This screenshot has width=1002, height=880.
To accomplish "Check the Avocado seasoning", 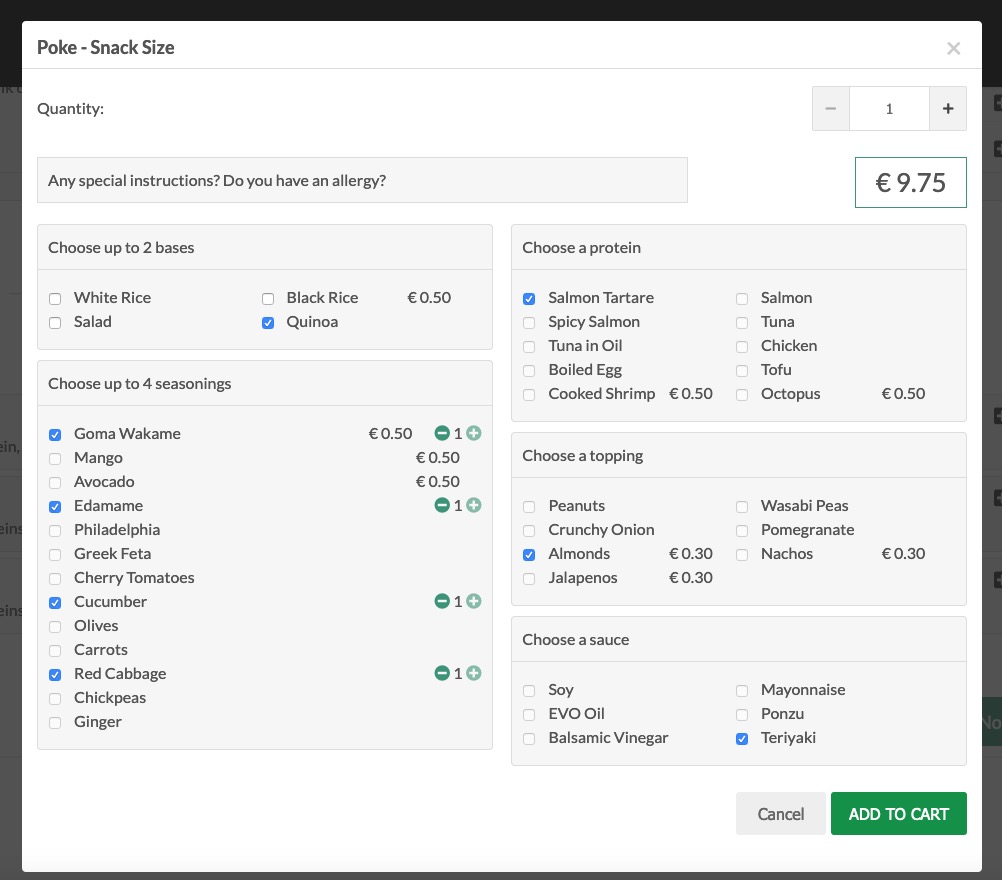I will (x=55, y=482).
